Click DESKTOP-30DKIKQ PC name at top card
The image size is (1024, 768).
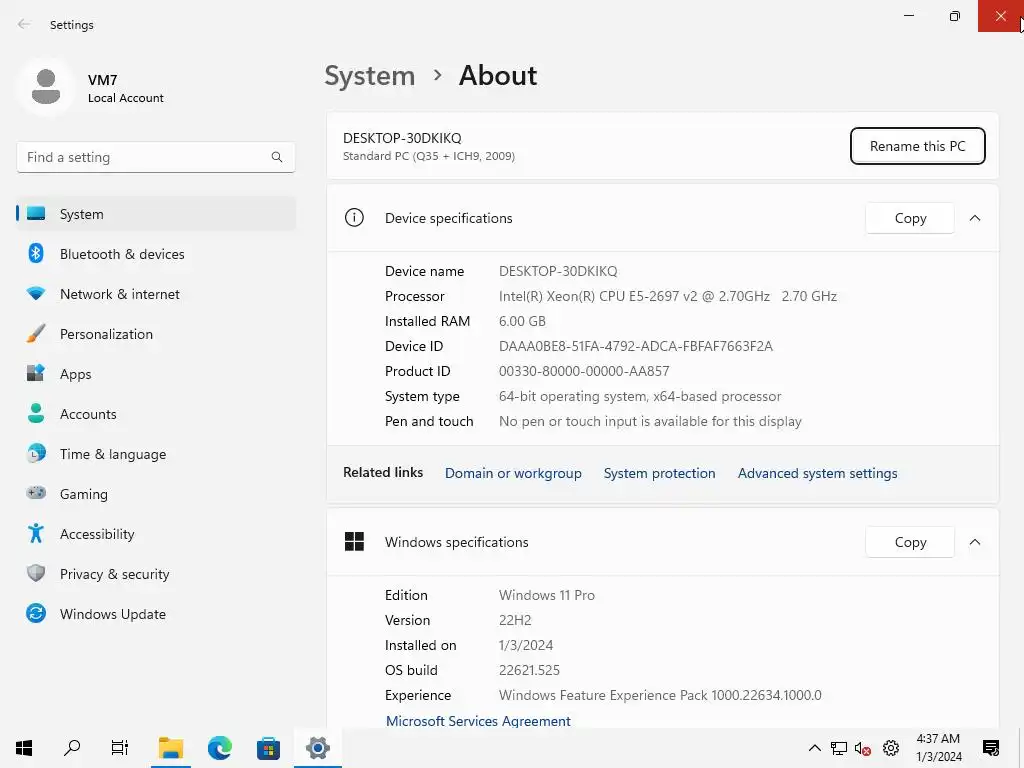click(402, 138)
